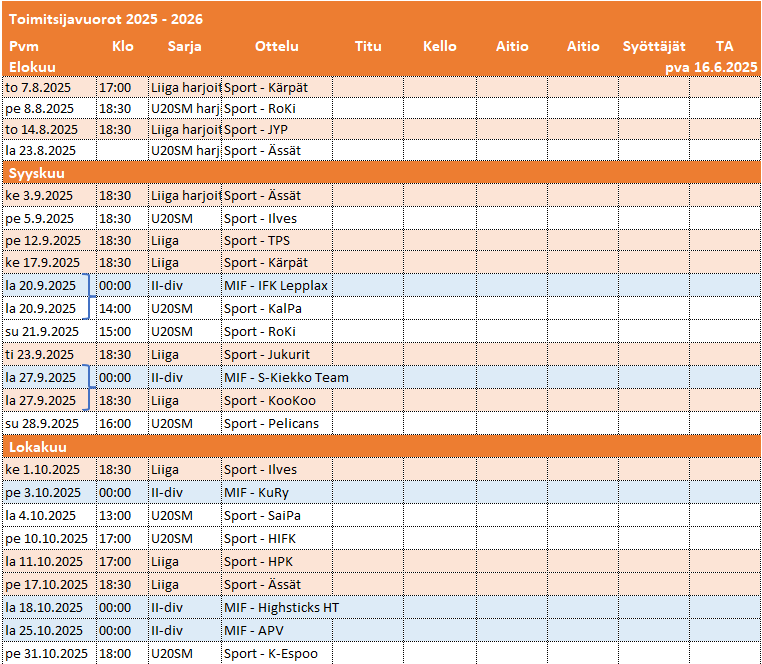Viewport: 762px width, 664px height.
Task: Click the 'Syöttäjät' column header
Action: click(654, 46)
